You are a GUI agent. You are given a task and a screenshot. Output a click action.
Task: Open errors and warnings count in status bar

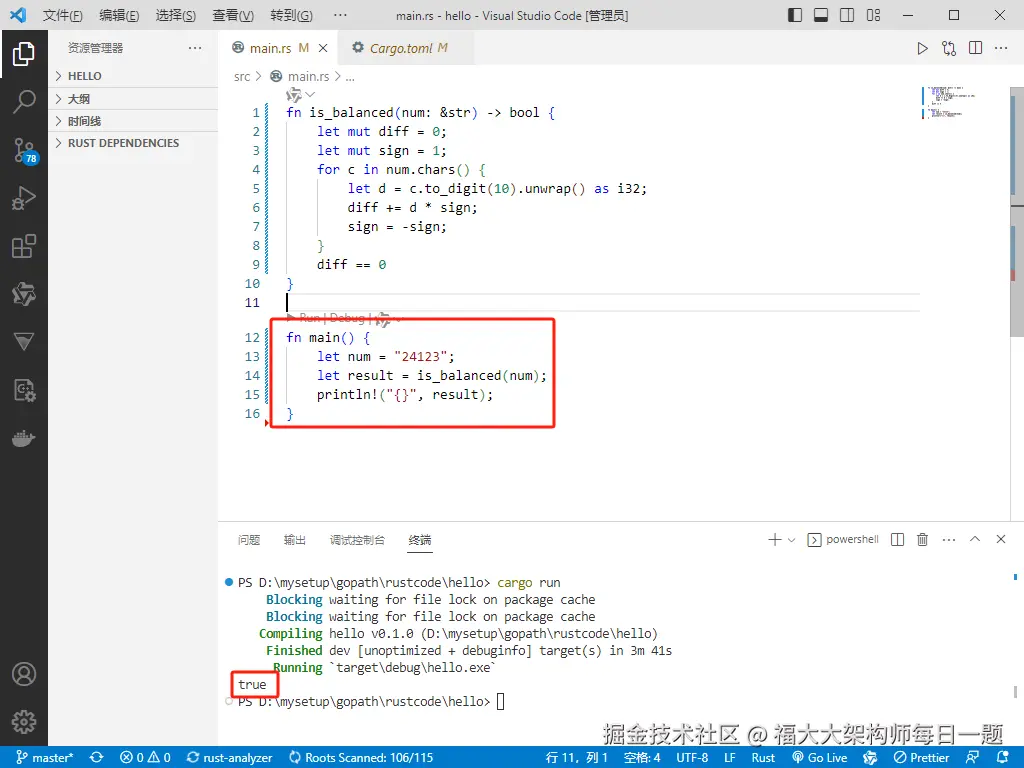(x=145, y=758)
